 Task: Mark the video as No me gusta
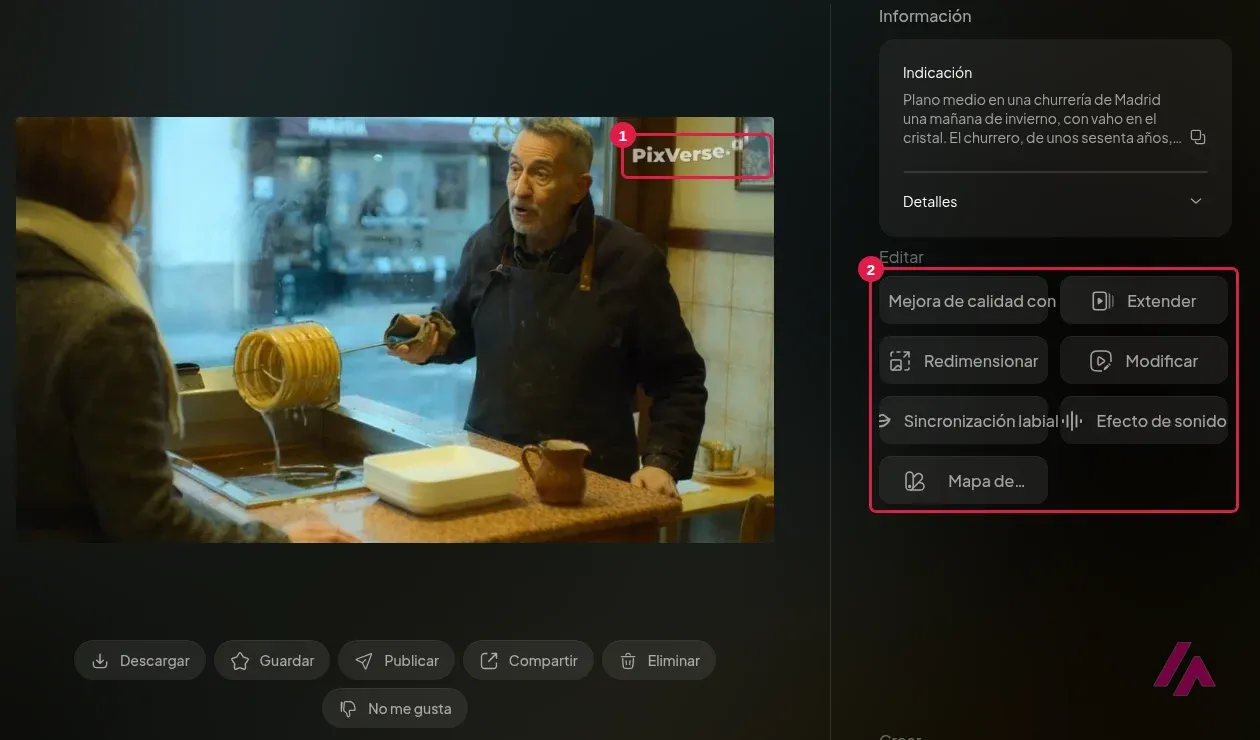coord(395,708)
